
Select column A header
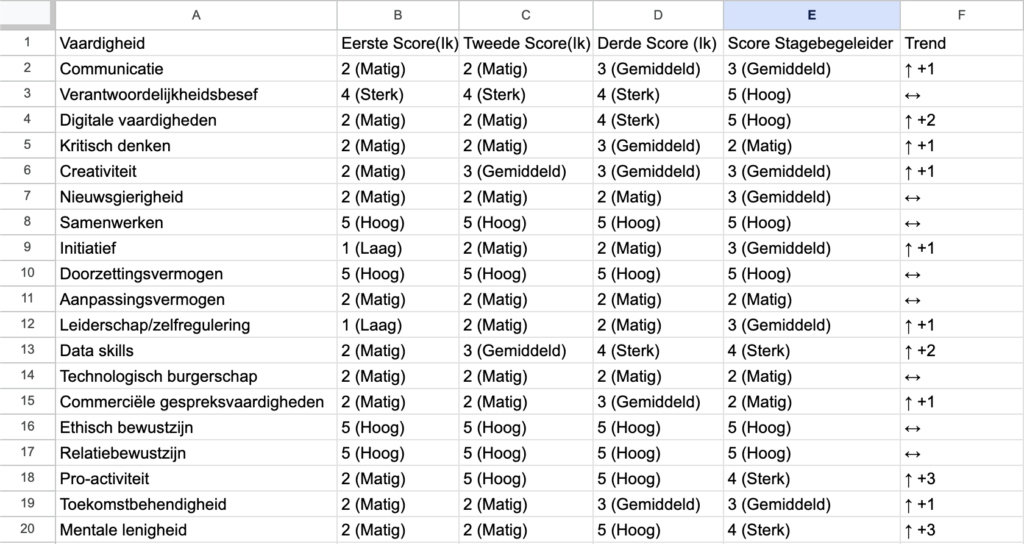pos(196,14)
